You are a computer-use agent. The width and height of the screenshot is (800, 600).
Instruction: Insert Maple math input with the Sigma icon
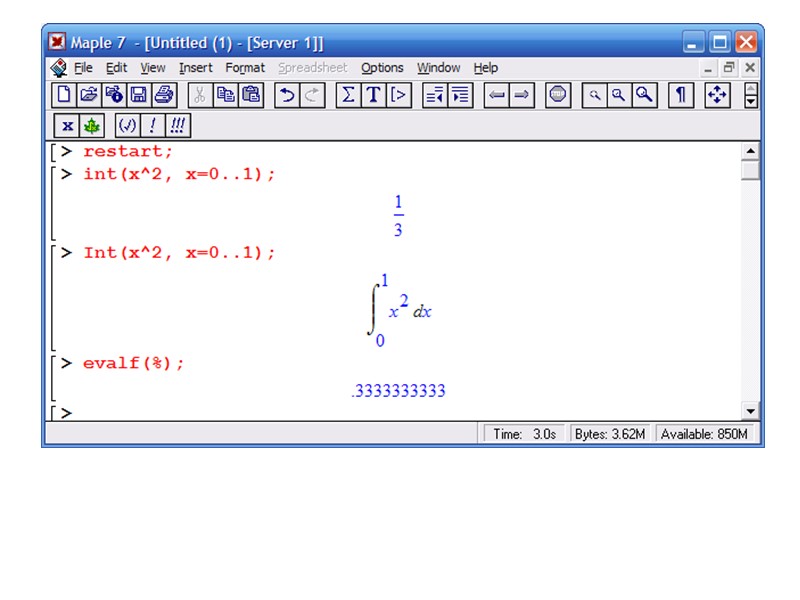point(348,95)
